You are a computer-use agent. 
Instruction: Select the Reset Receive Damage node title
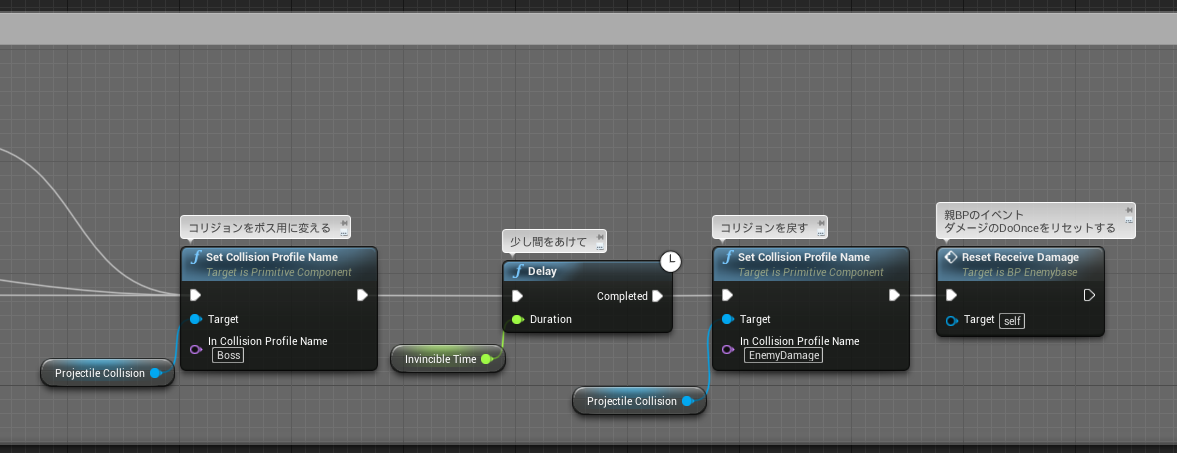click(x=1020, y=257)
